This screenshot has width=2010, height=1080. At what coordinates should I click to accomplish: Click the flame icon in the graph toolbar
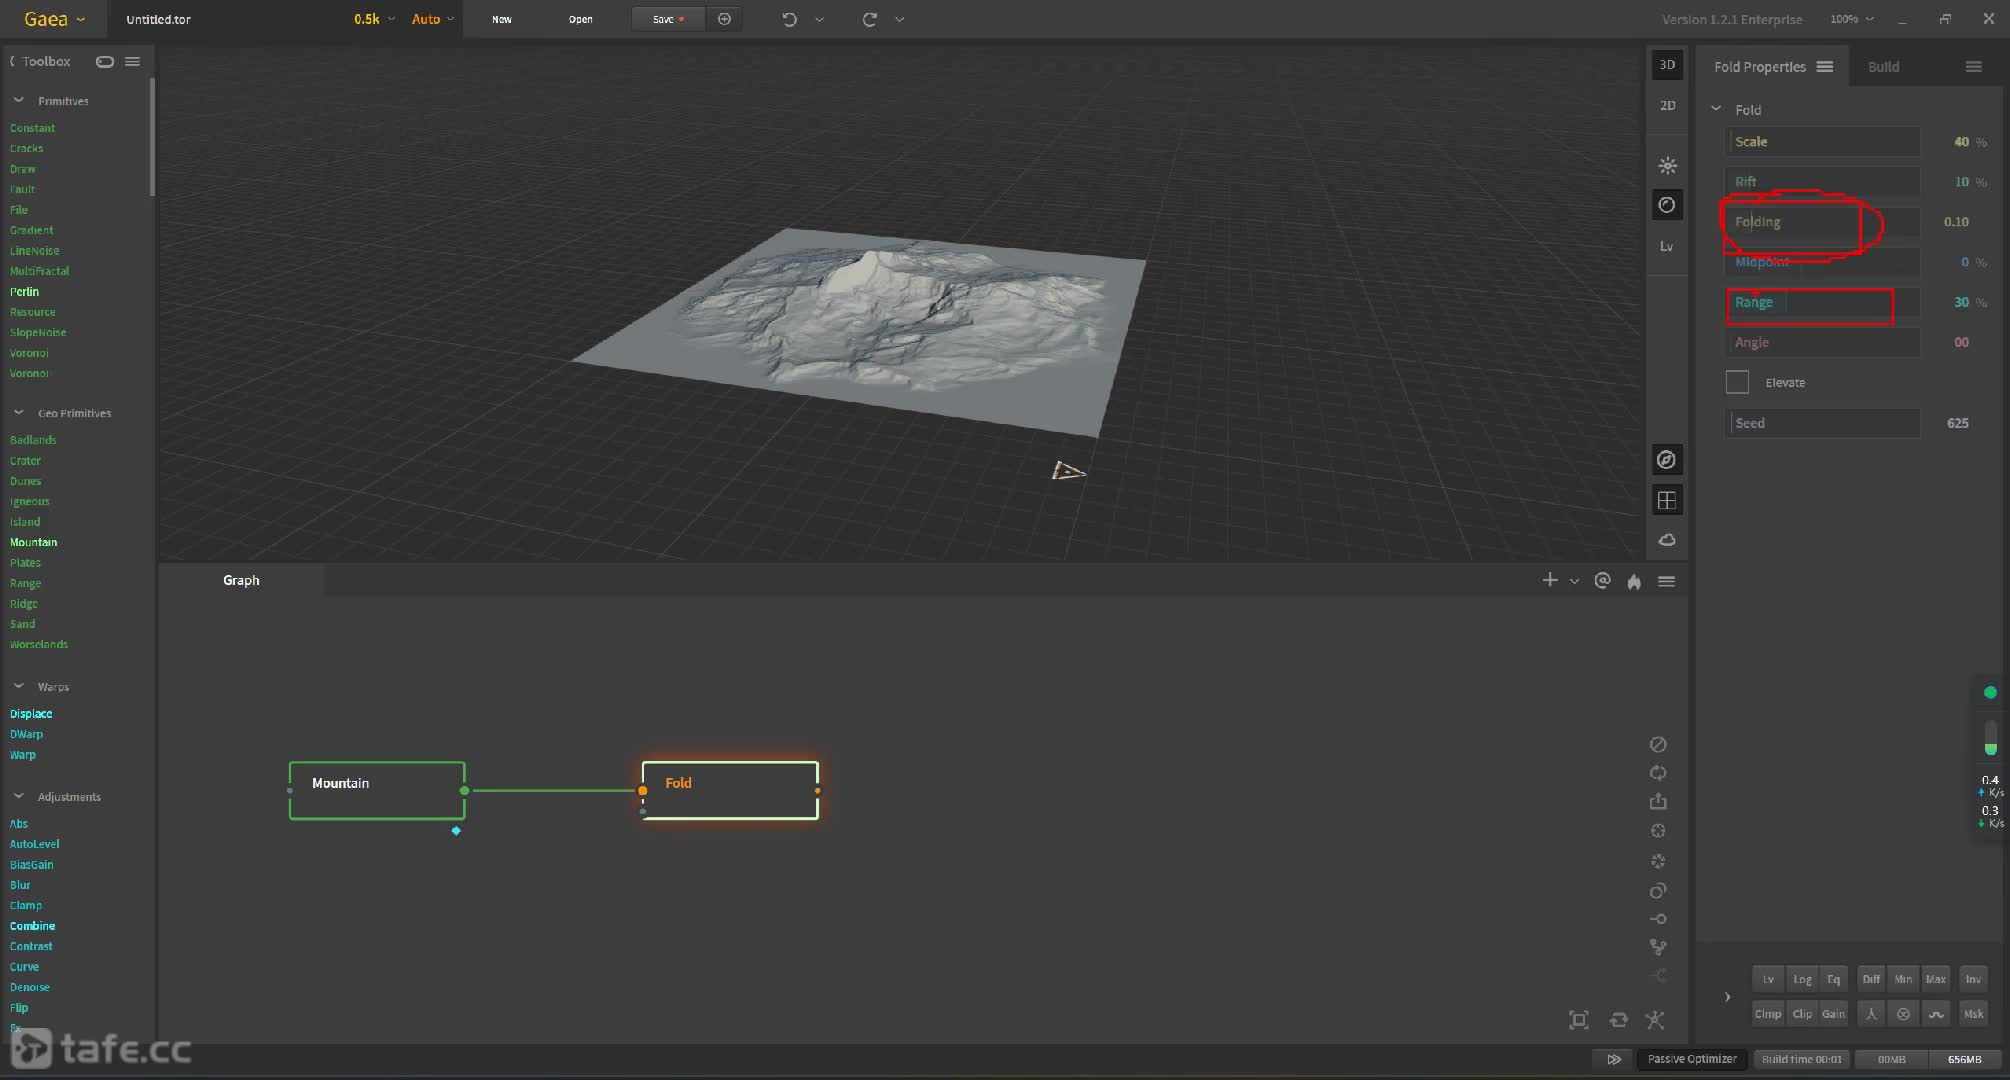tap(1634, 581)
